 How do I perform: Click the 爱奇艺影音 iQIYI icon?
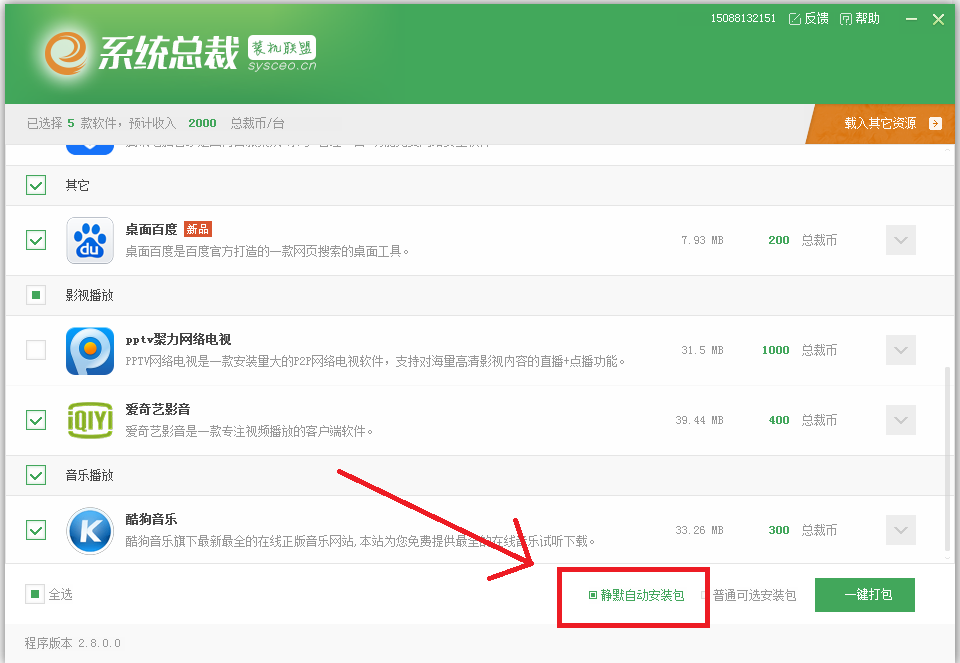tap(90, 421)
